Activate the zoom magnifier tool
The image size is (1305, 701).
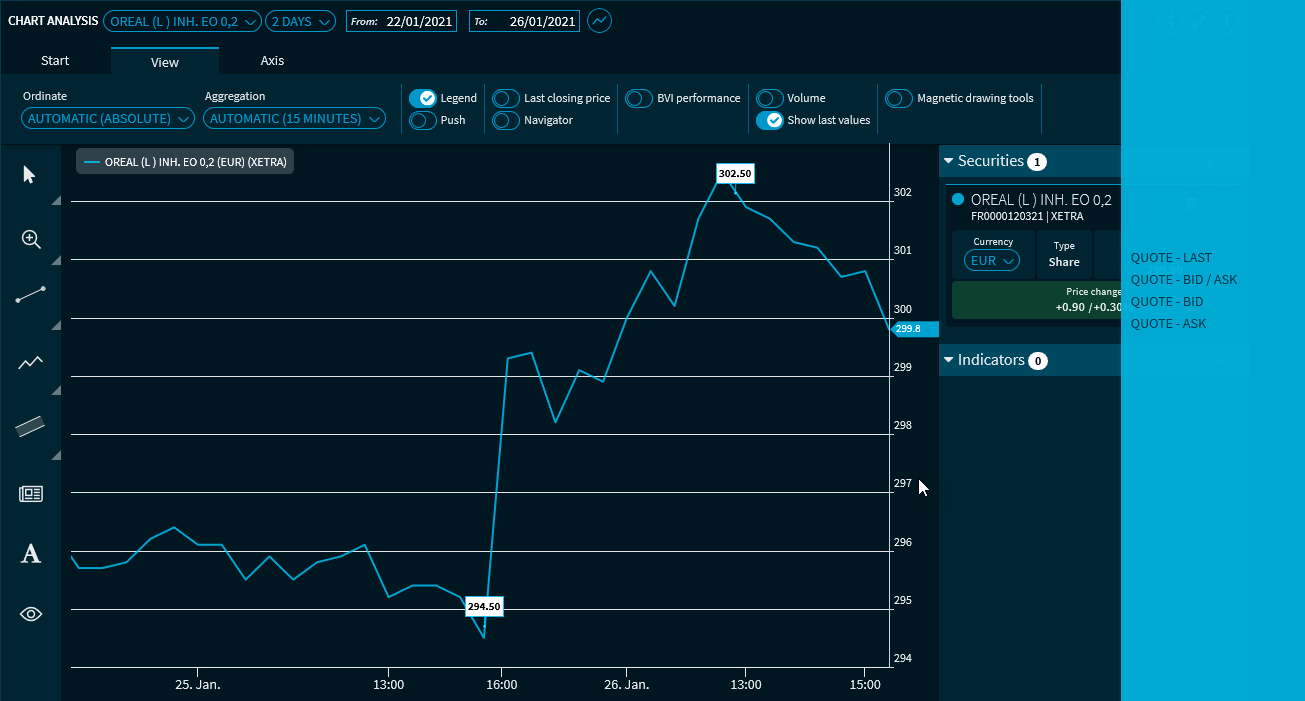tap(31, 239)
